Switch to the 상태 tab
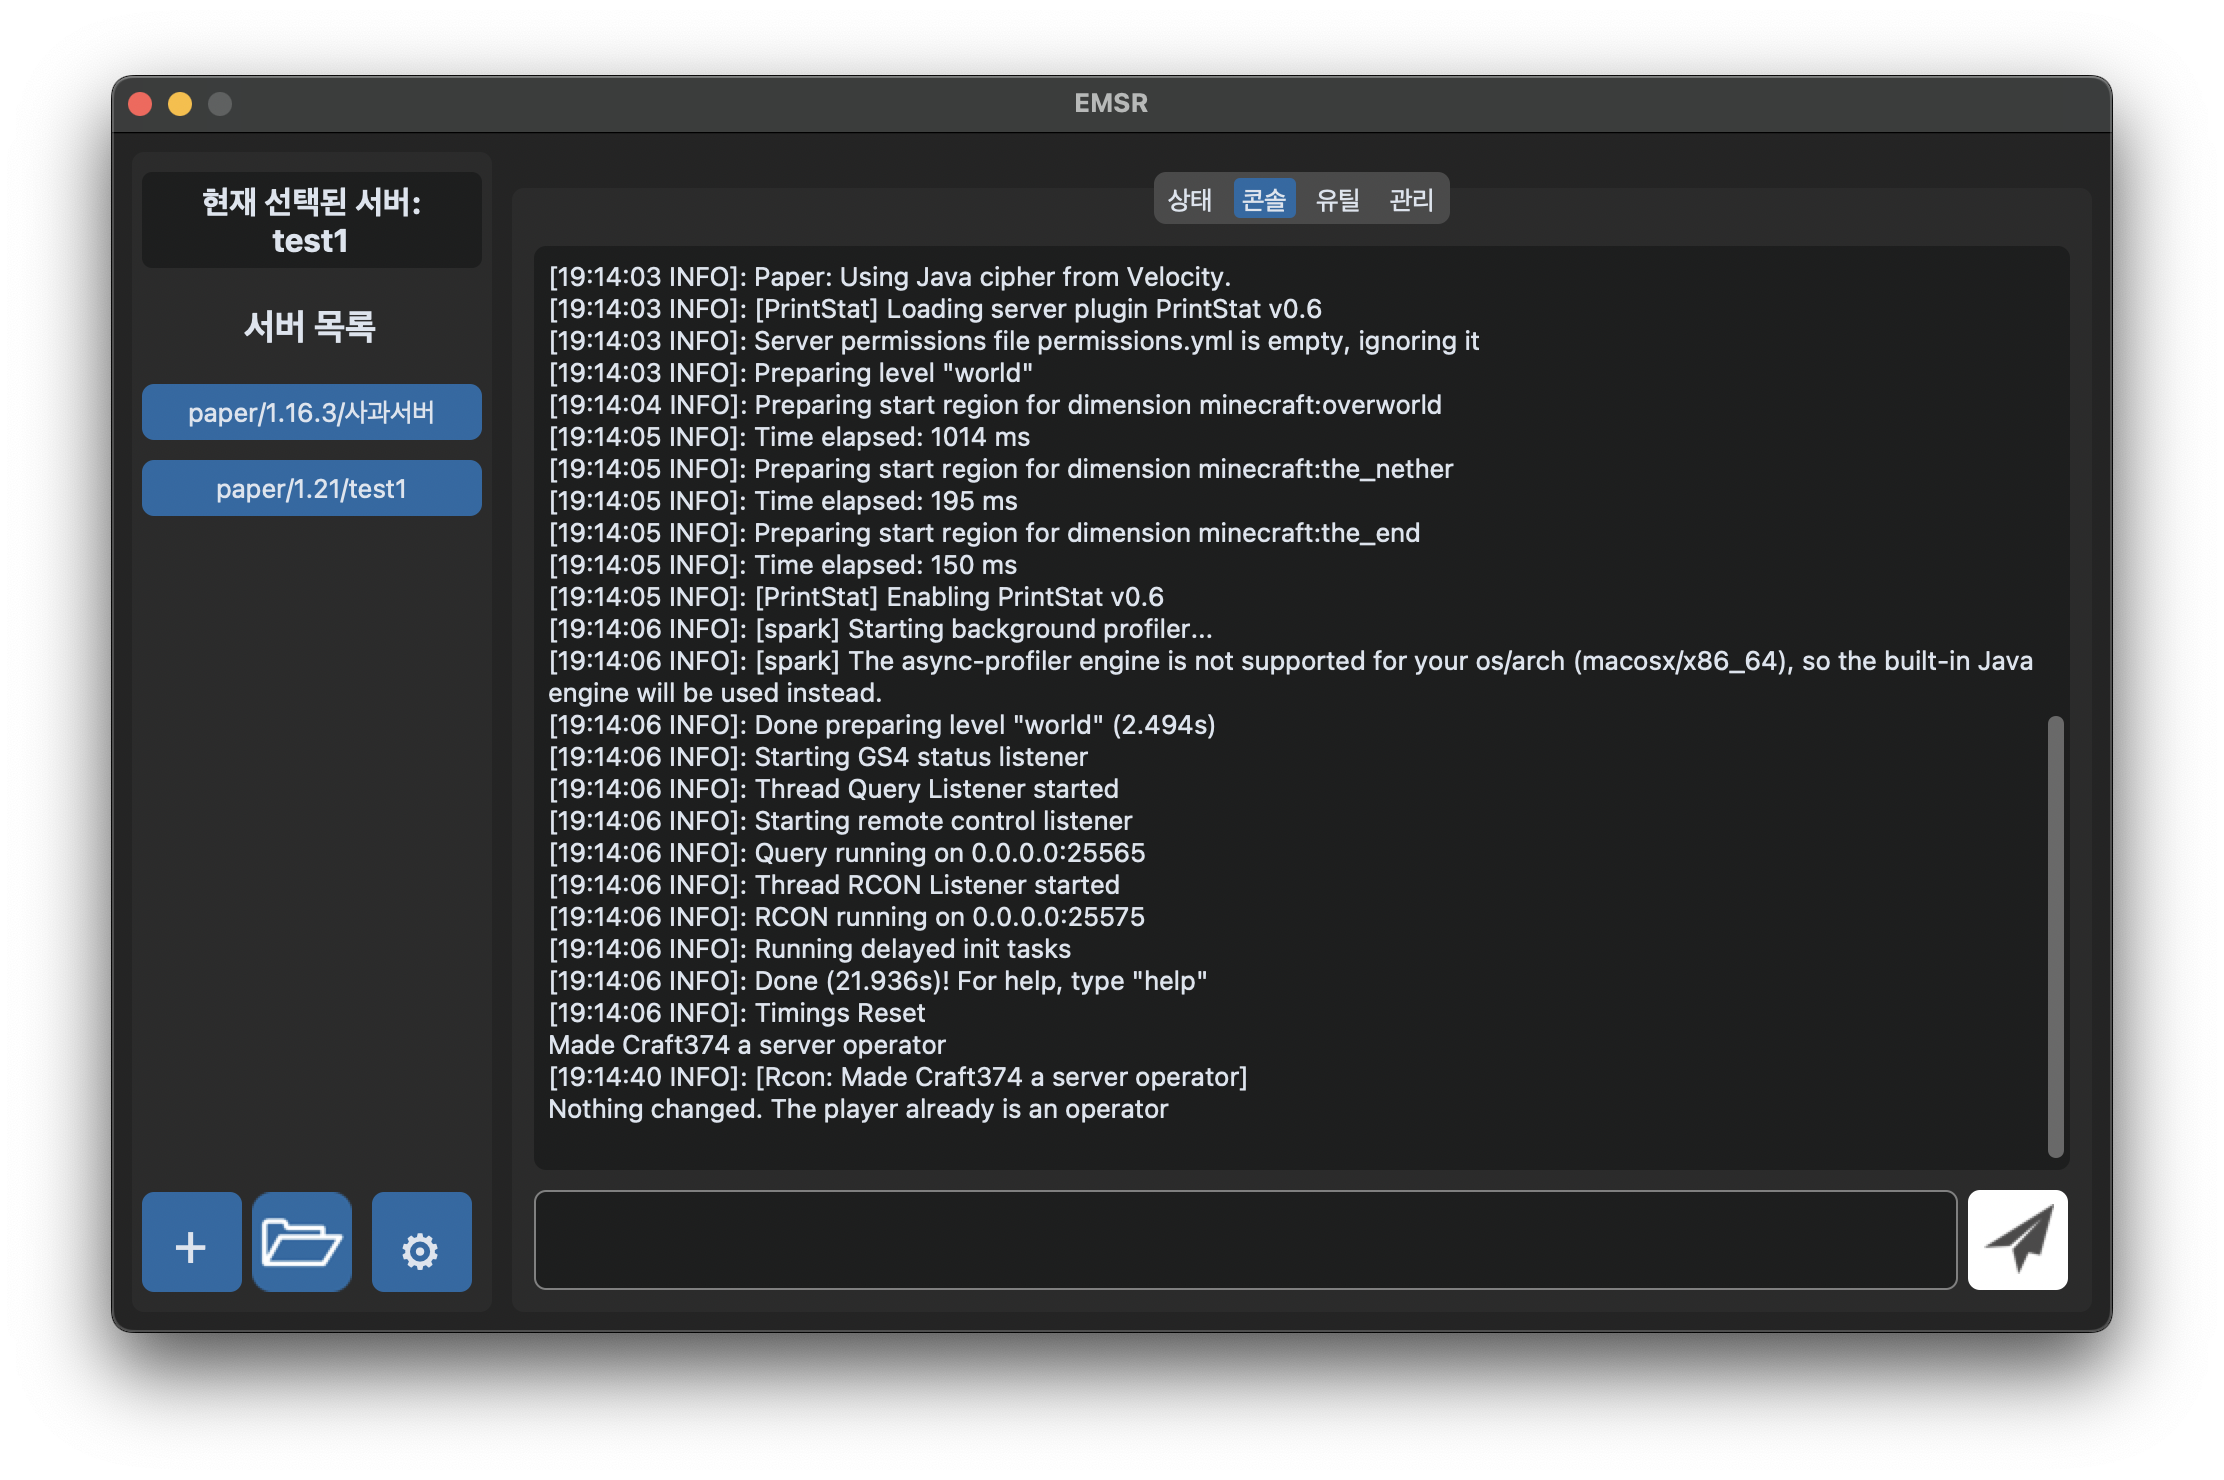Viewport: 2224px width, 1480px height. (x=1190, y=199)
